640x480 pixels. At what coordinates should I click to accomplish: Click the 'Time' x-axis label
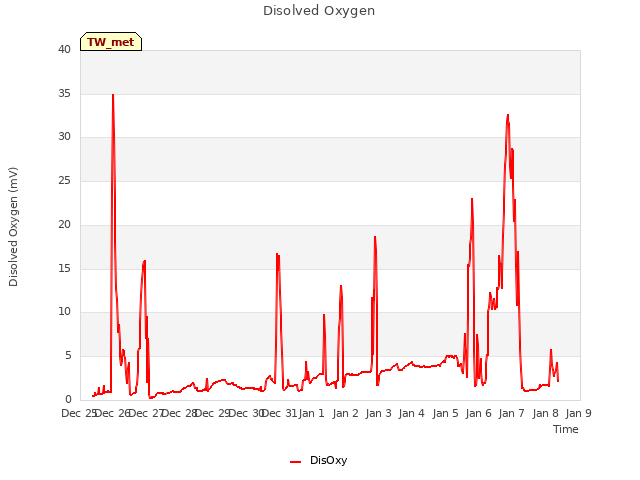(565, 429)
